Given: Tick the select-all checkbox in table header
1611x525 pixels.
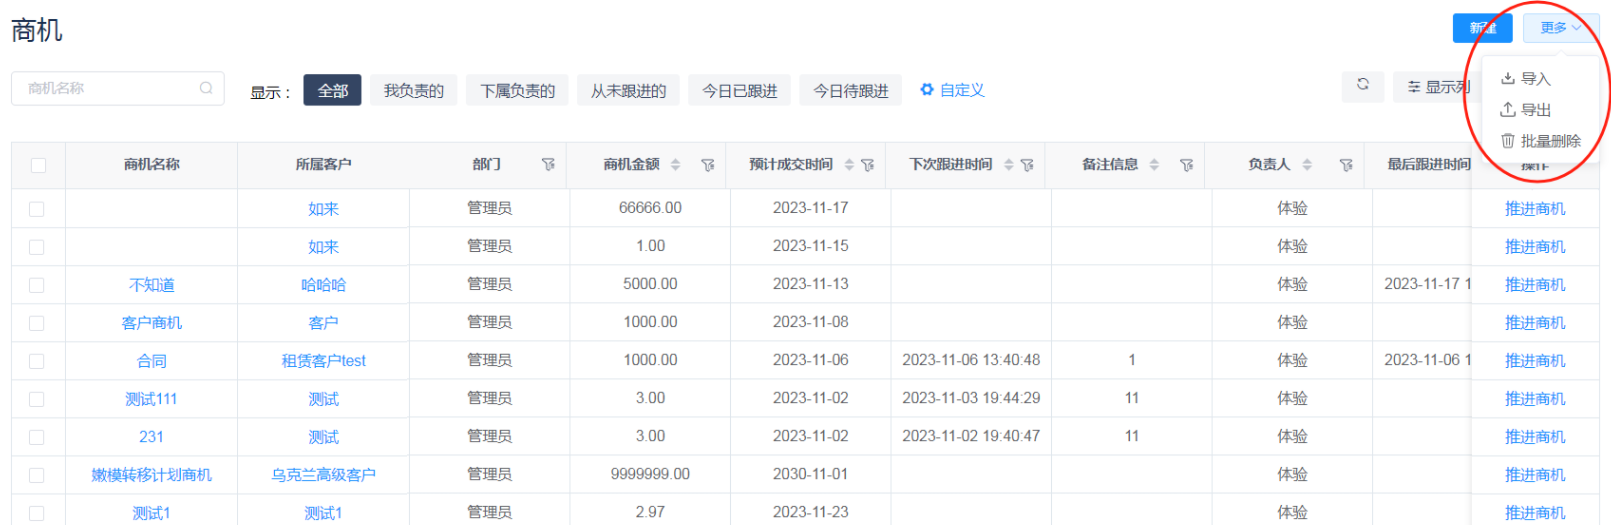Looking at the screenshot, I should pyautogui.click(x=38, y=165).
